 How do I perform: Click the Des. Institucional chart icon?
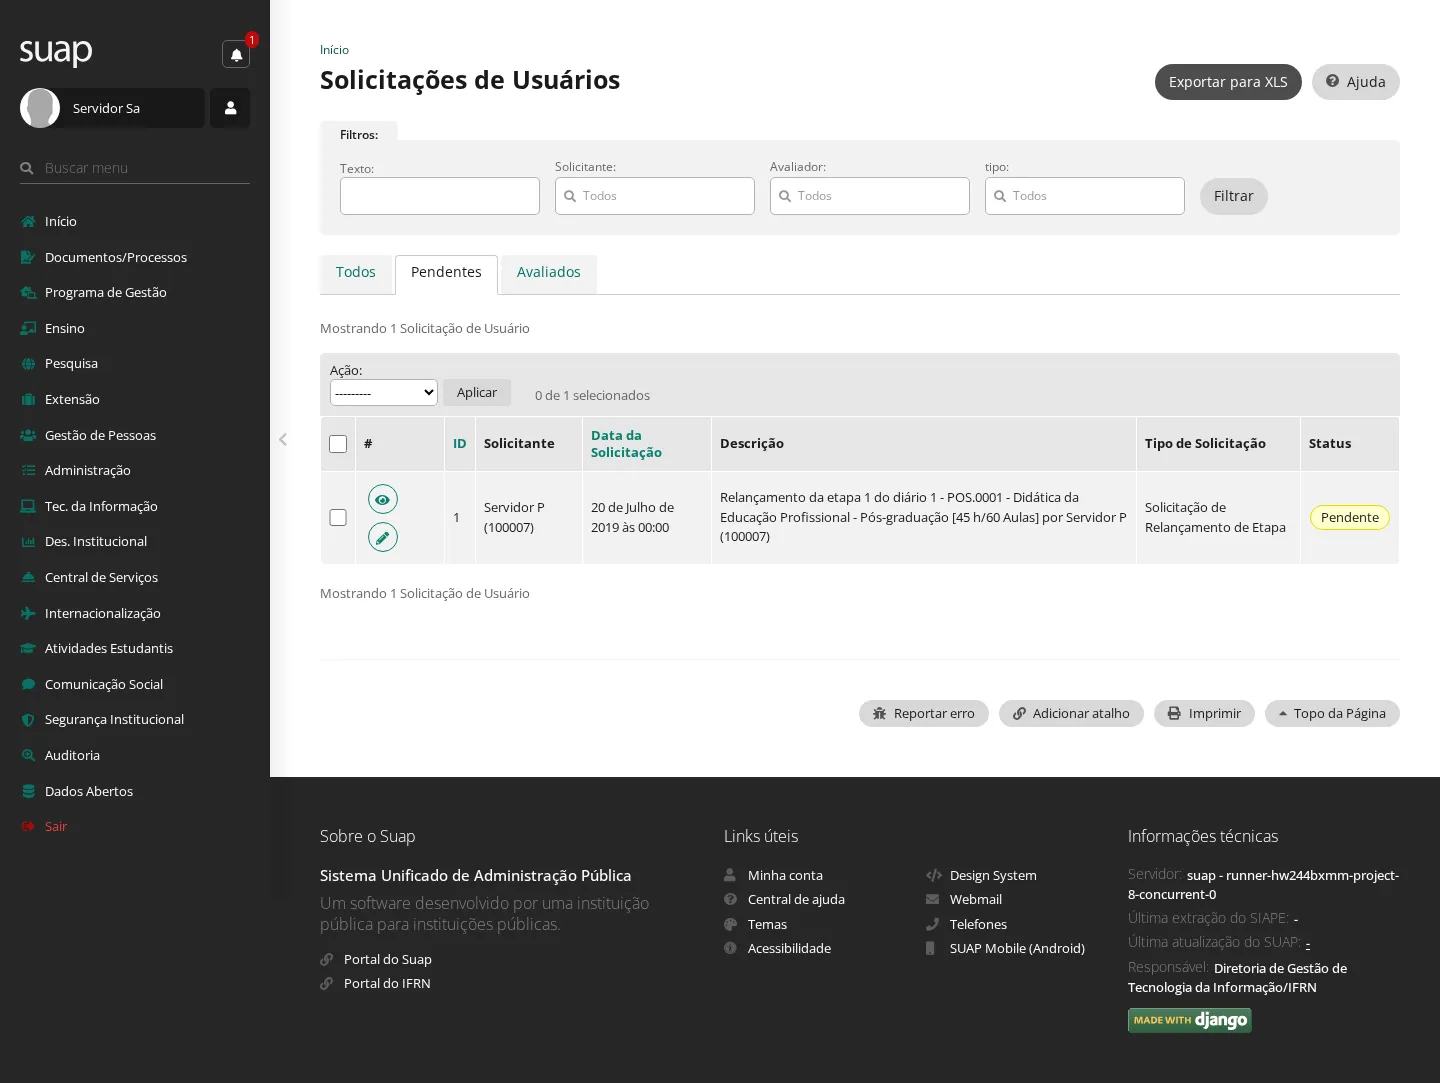28,542
